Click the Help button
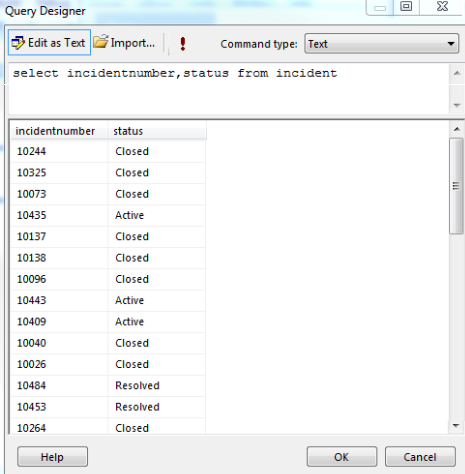The height and width of the screenshot is (474, 465). coord(52,457)
